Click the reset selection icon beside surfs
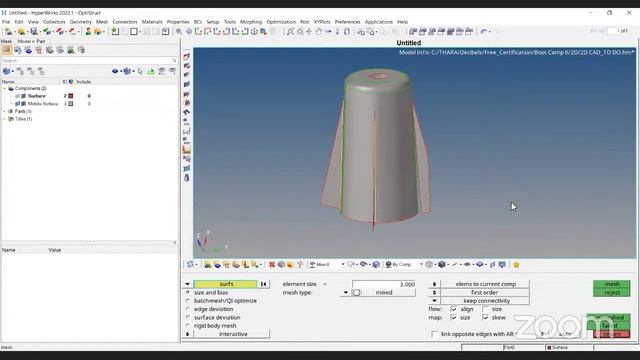The height and width of the screenshot is (360, 640). (264, 284)
